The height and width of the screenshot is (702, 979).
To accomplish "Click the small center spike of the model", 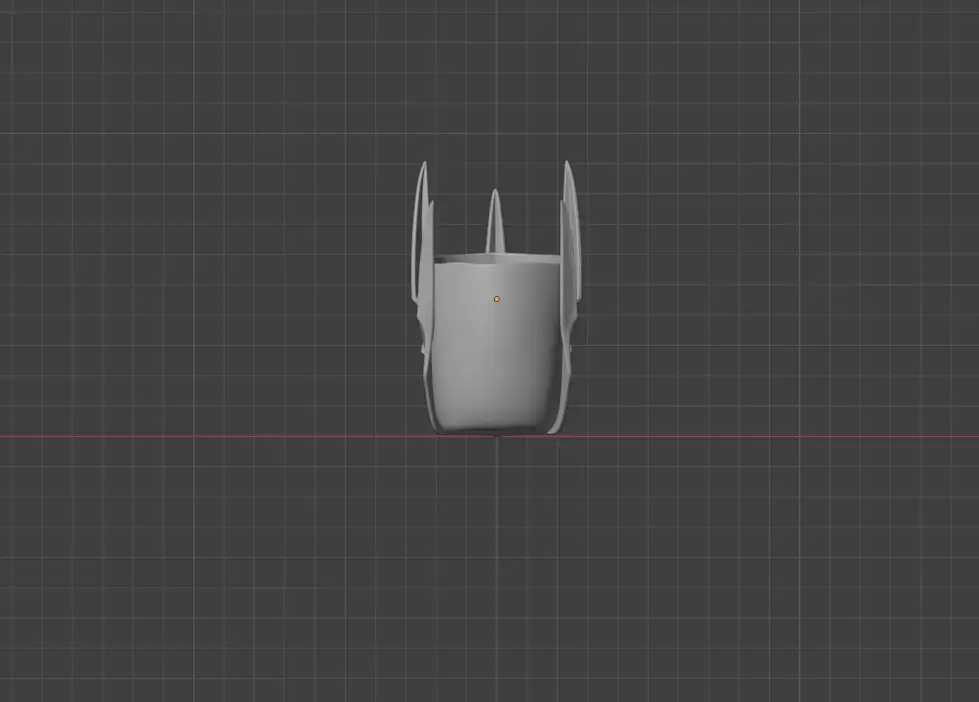I will [495, 221].
